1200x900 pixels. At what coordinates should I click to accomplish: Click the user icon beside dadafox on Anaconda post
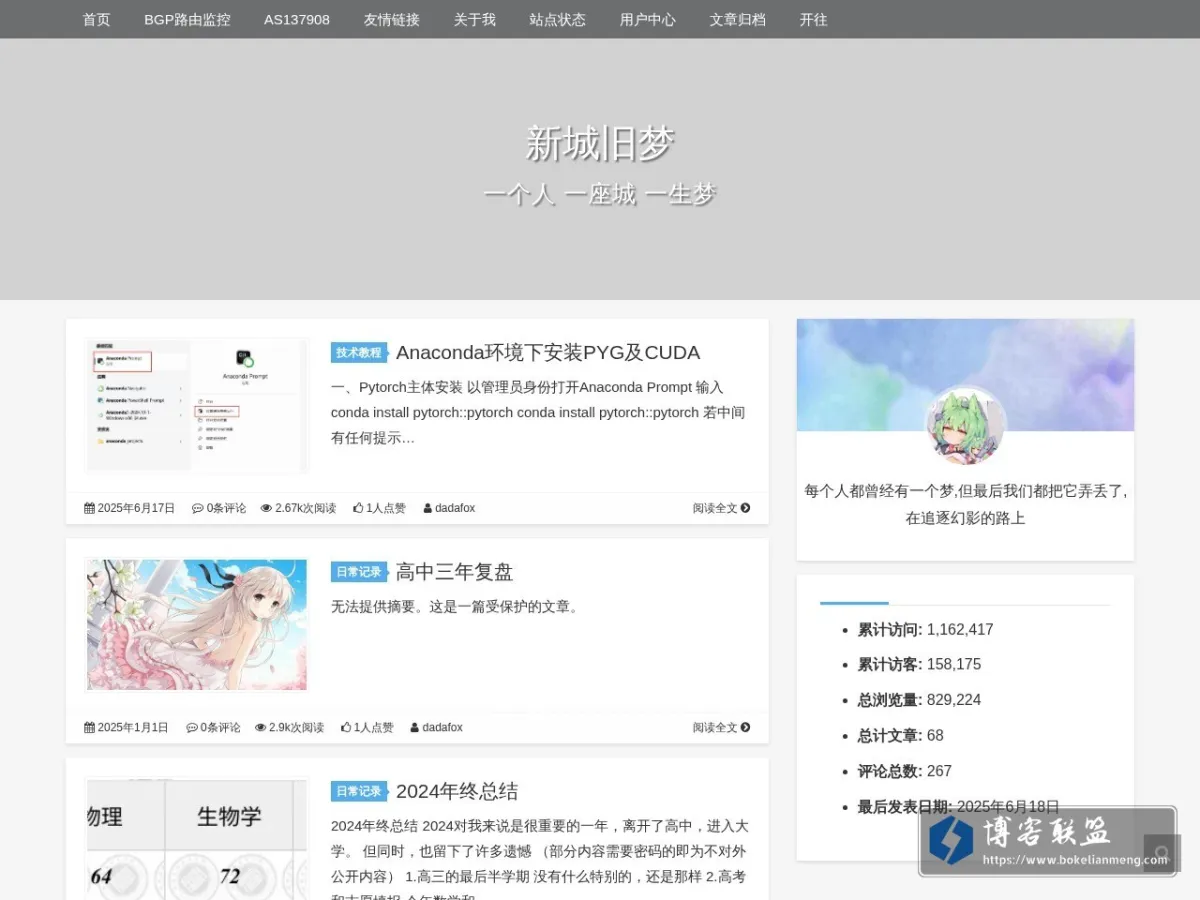click(428, 508)
